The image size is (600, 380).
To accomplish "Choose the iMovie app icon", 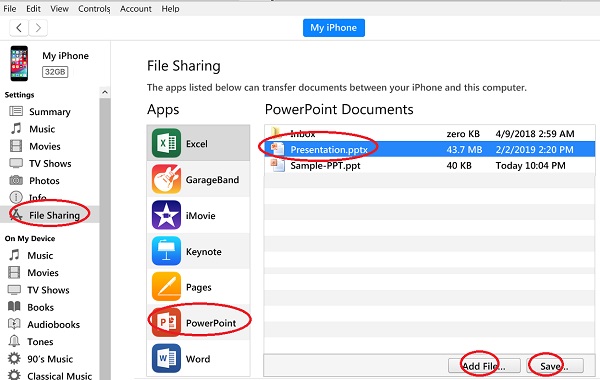I will click(166, 215).
